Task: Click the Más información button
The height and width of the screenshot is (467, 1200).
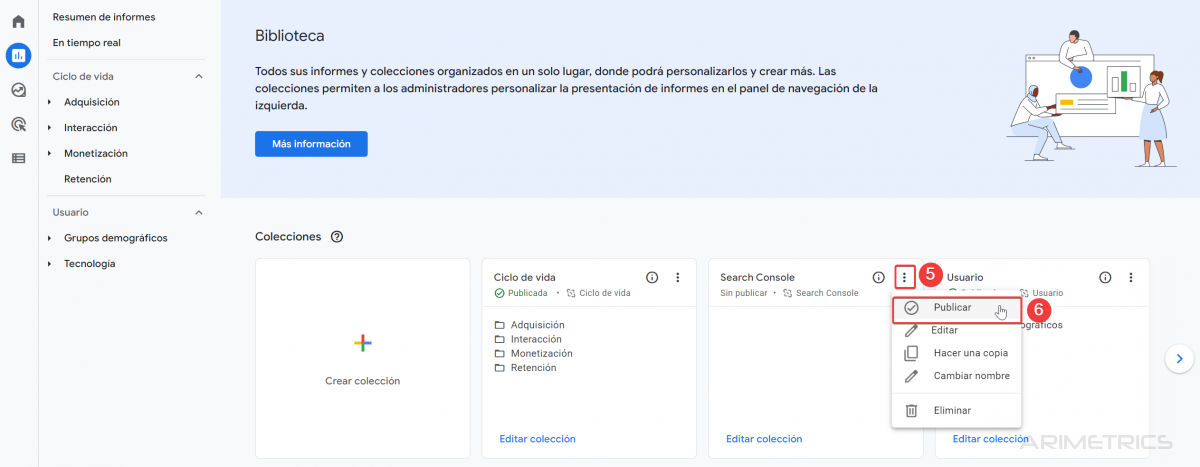Action: pos(311,144)
